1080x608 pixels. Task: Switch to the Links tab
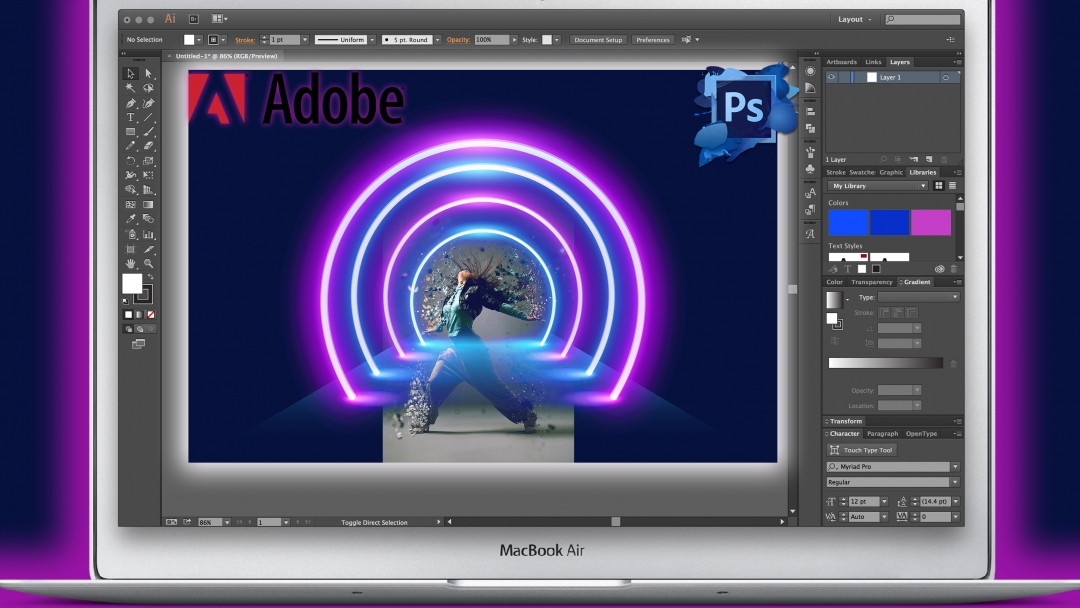click(873, 62)
